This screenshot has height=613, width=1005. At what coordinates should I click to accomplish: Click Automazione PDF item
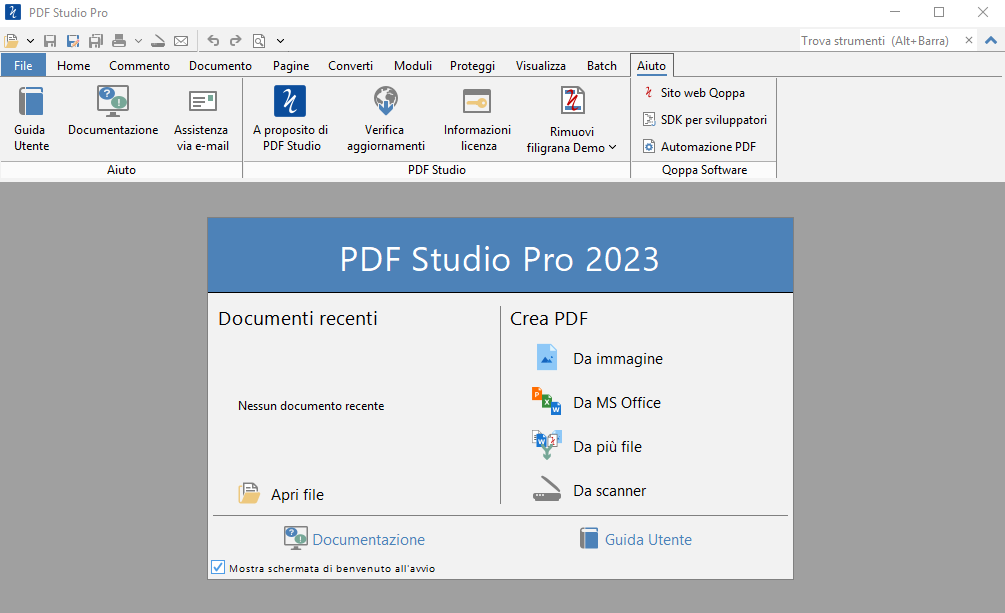(699, 147)
